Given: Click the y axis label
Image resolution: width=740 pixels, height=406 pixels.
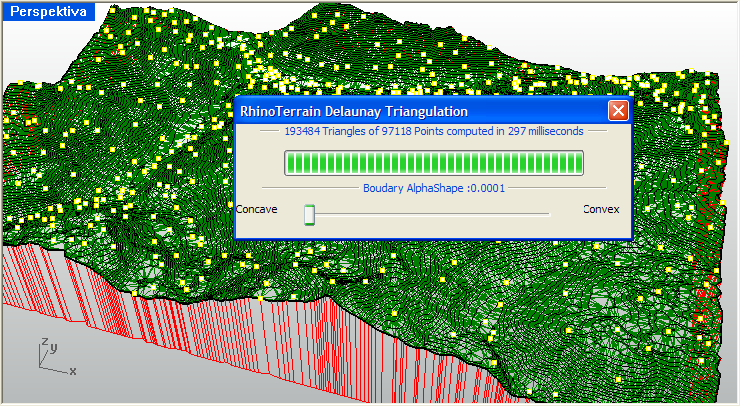Looking at the screenshot, I should click(x=53, y=348).
